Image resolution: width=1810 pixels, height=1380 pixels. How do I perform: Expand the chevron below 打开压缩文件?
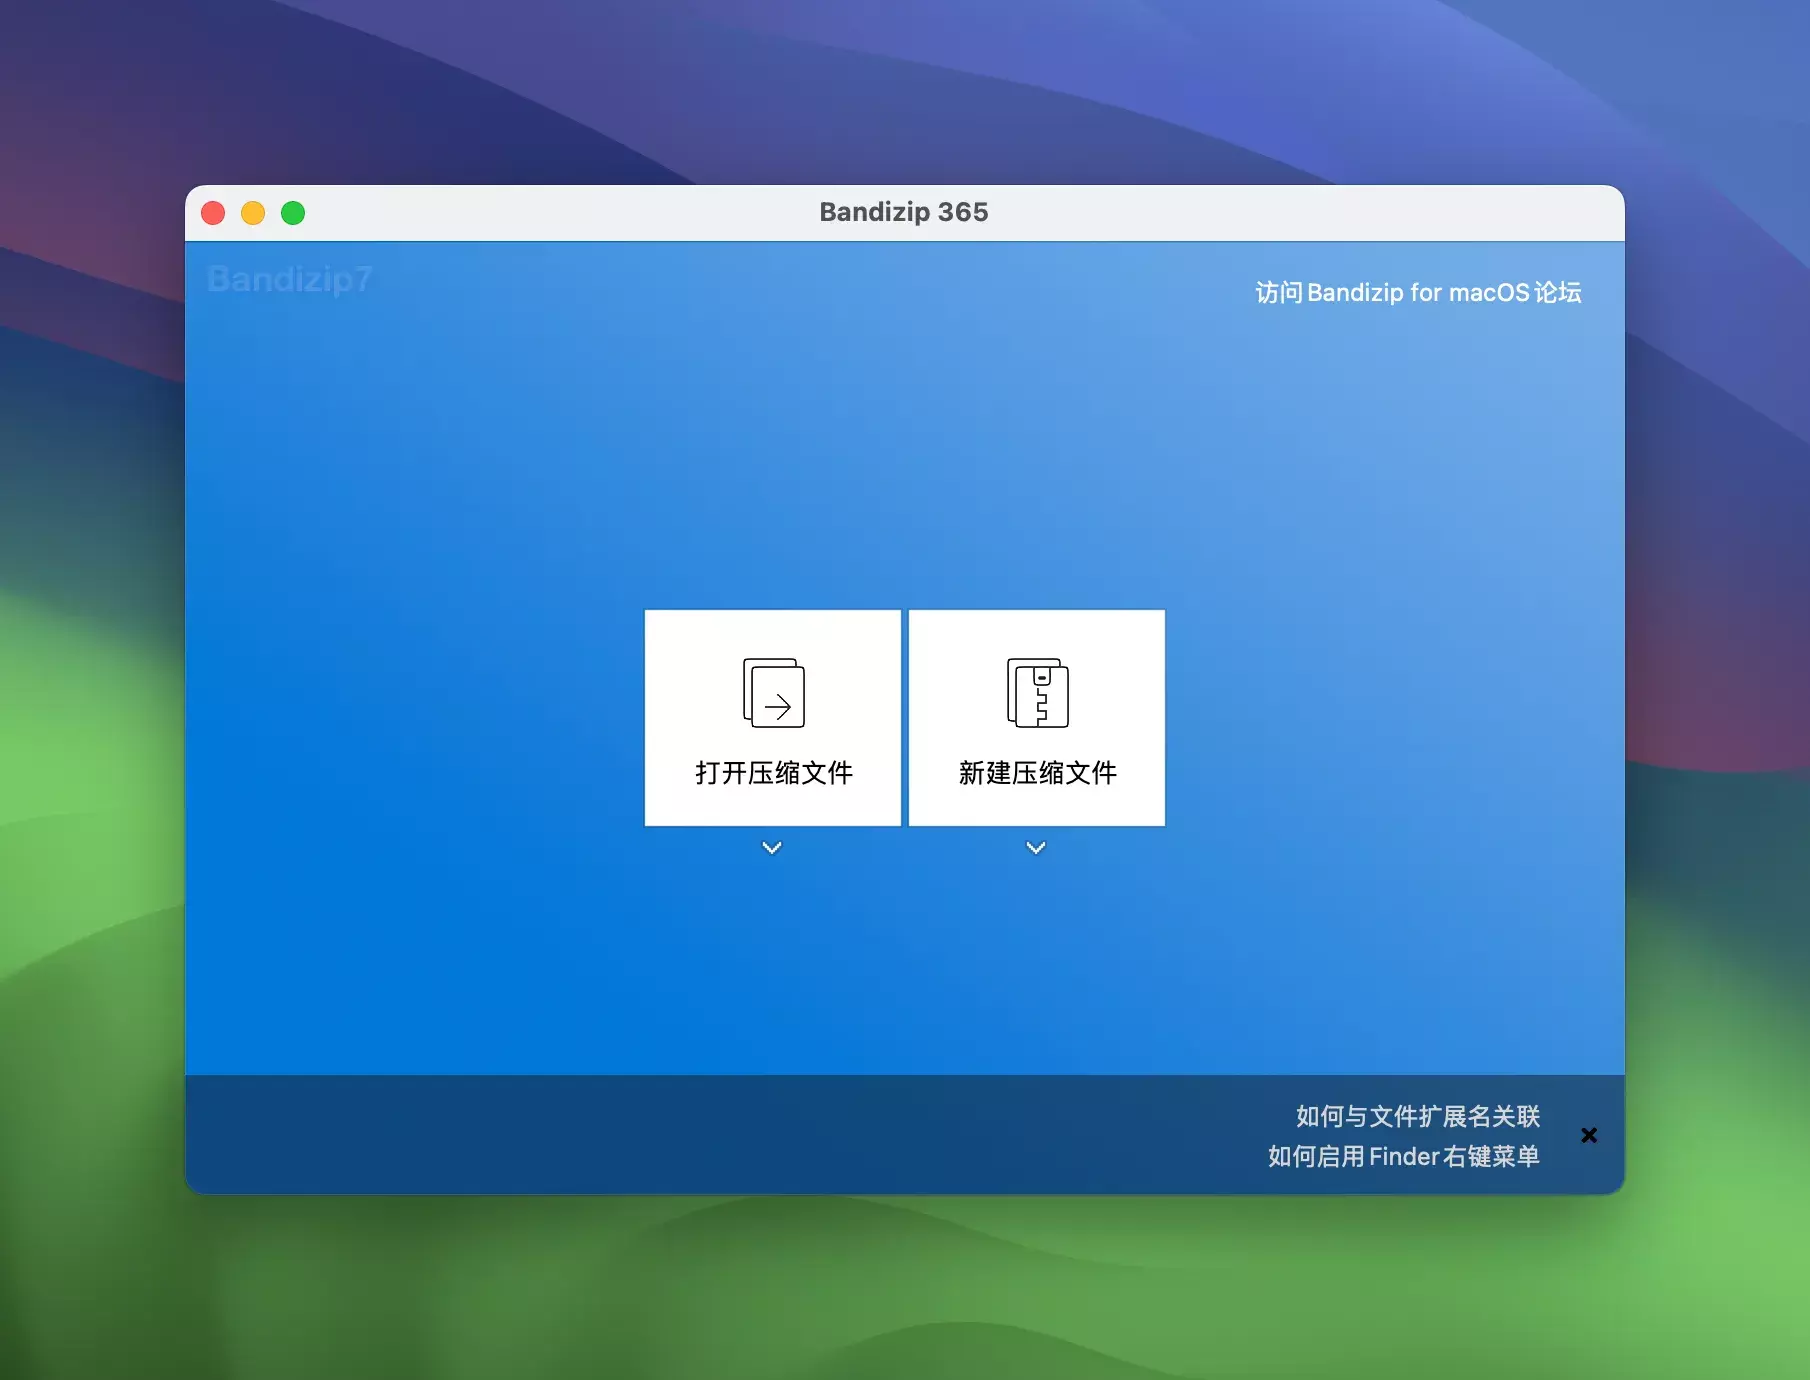pyautogui.click(x=772, y=848)
